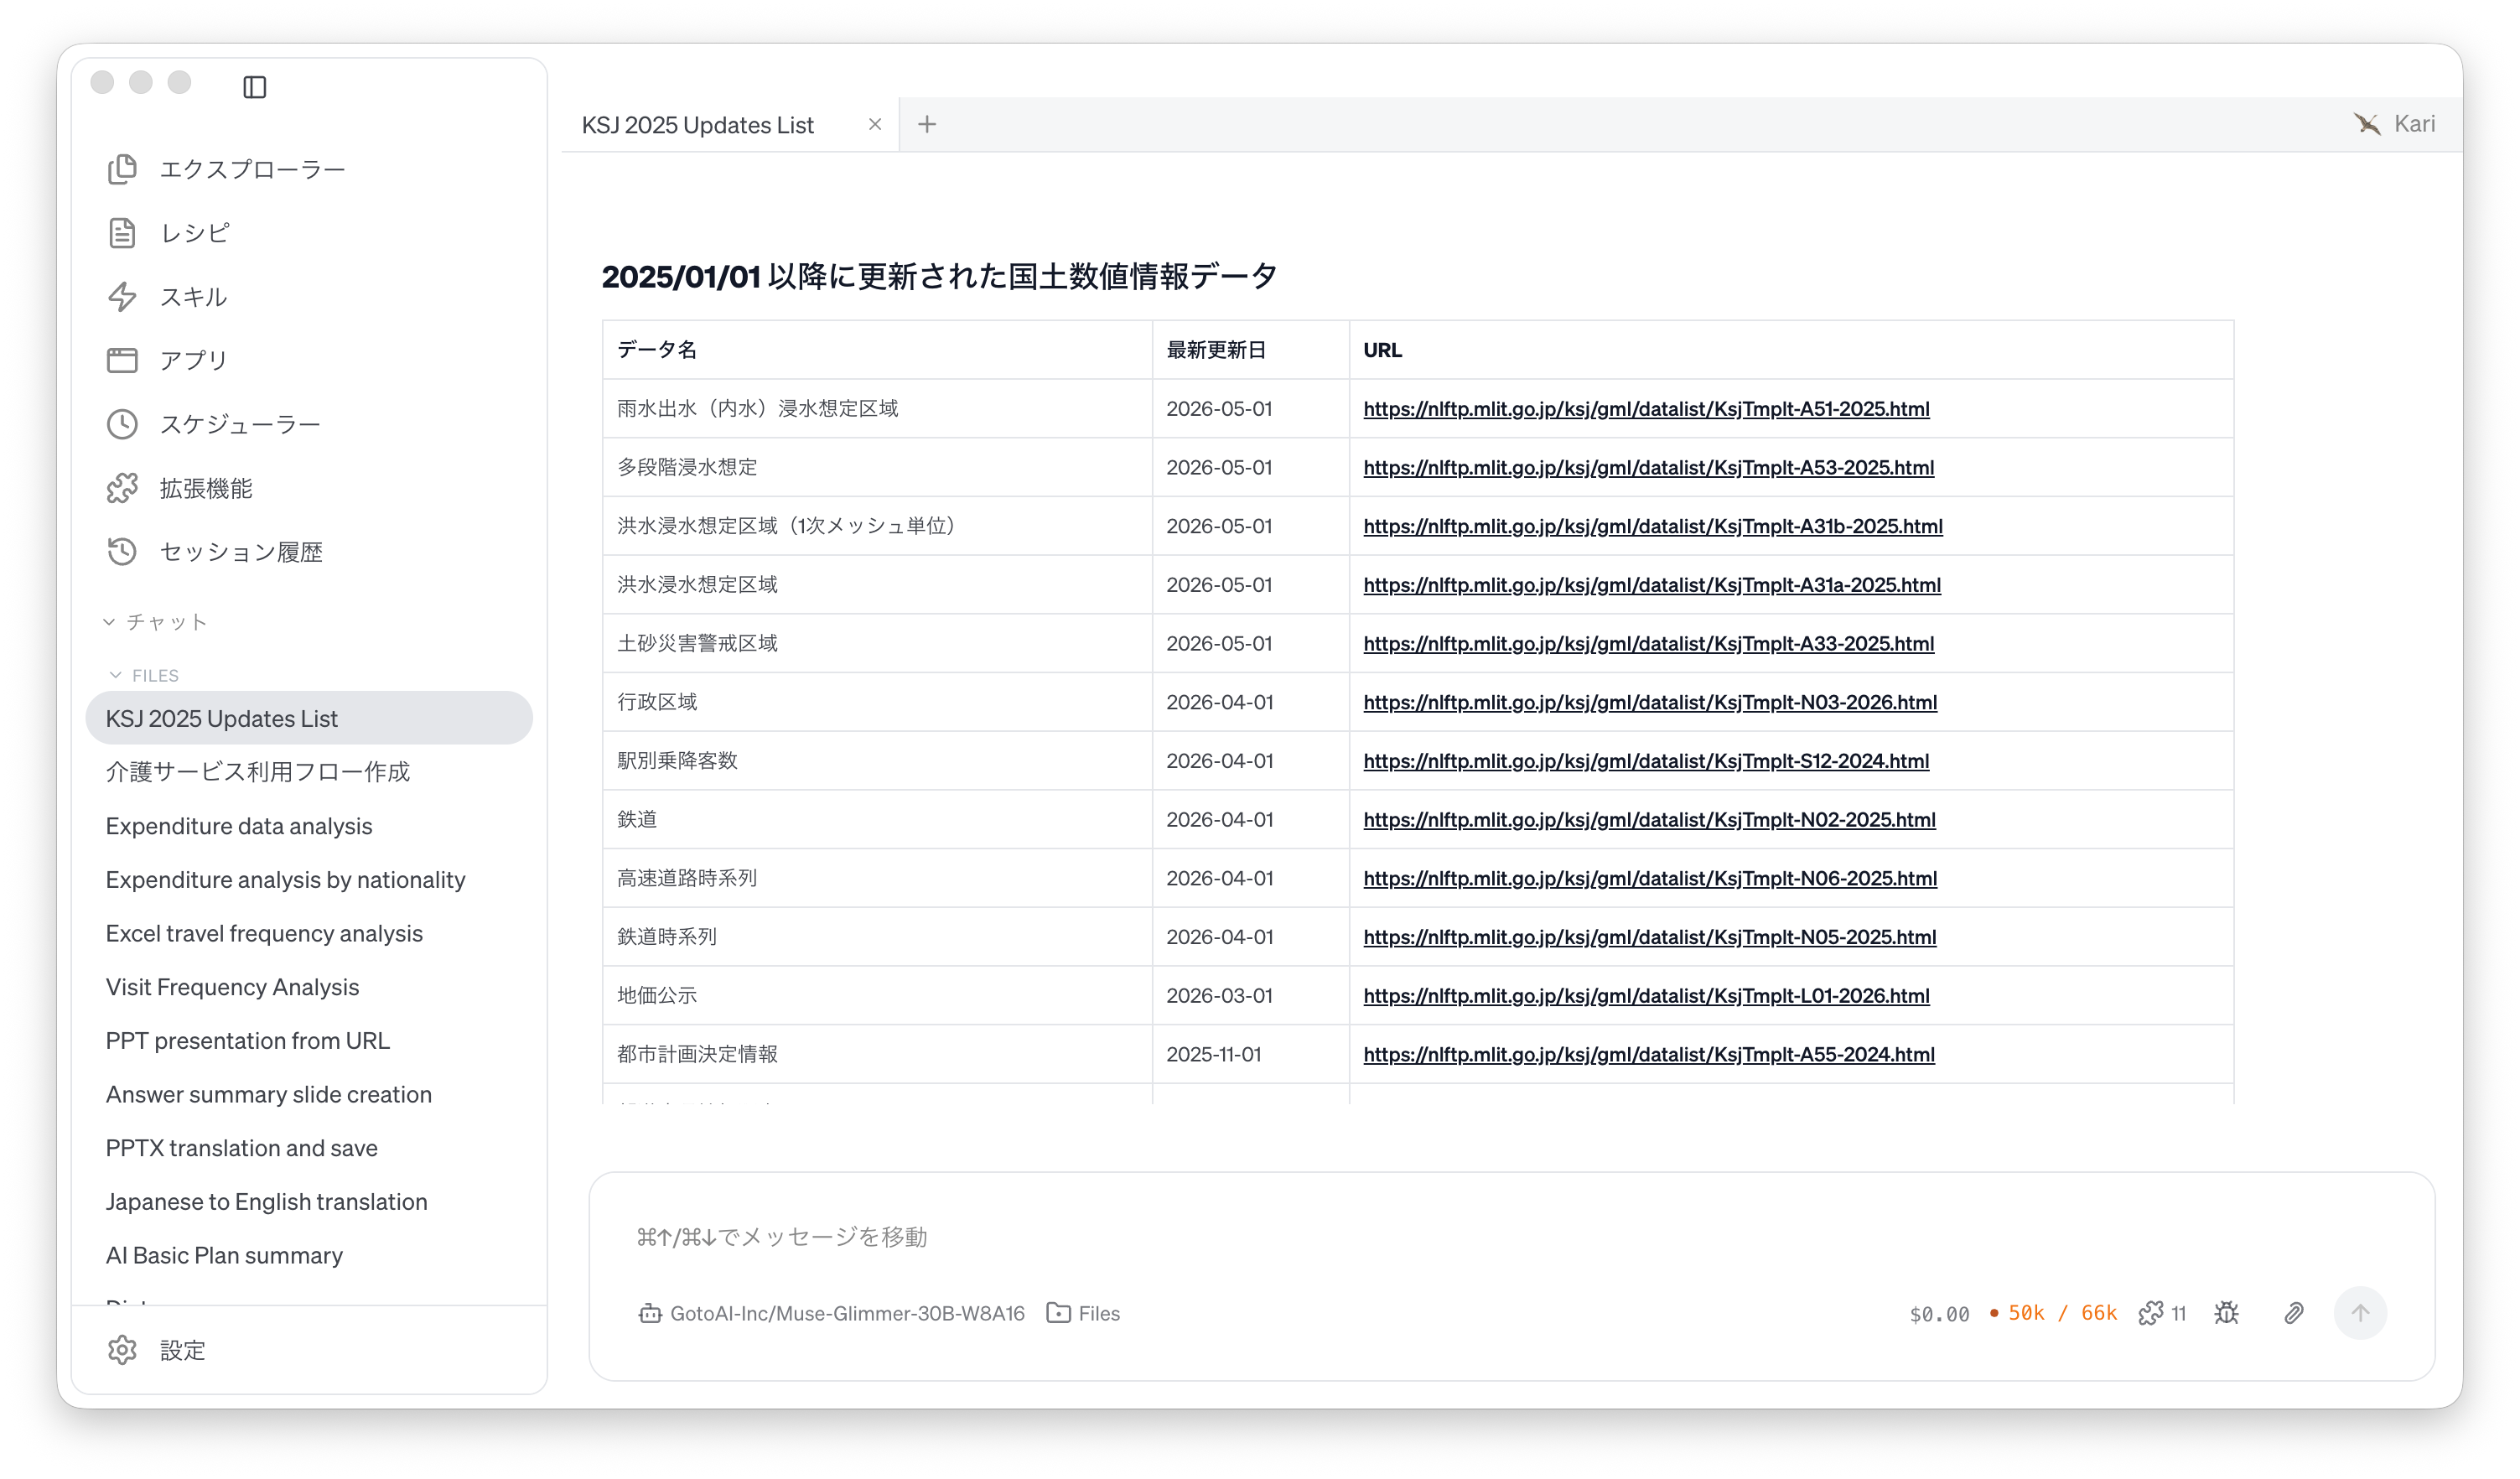The width and height of the screenshot is (2520, 1479).
Task: Open Japanese to English translation chat
Action: pyautogui.click(x=267, y=1201)
